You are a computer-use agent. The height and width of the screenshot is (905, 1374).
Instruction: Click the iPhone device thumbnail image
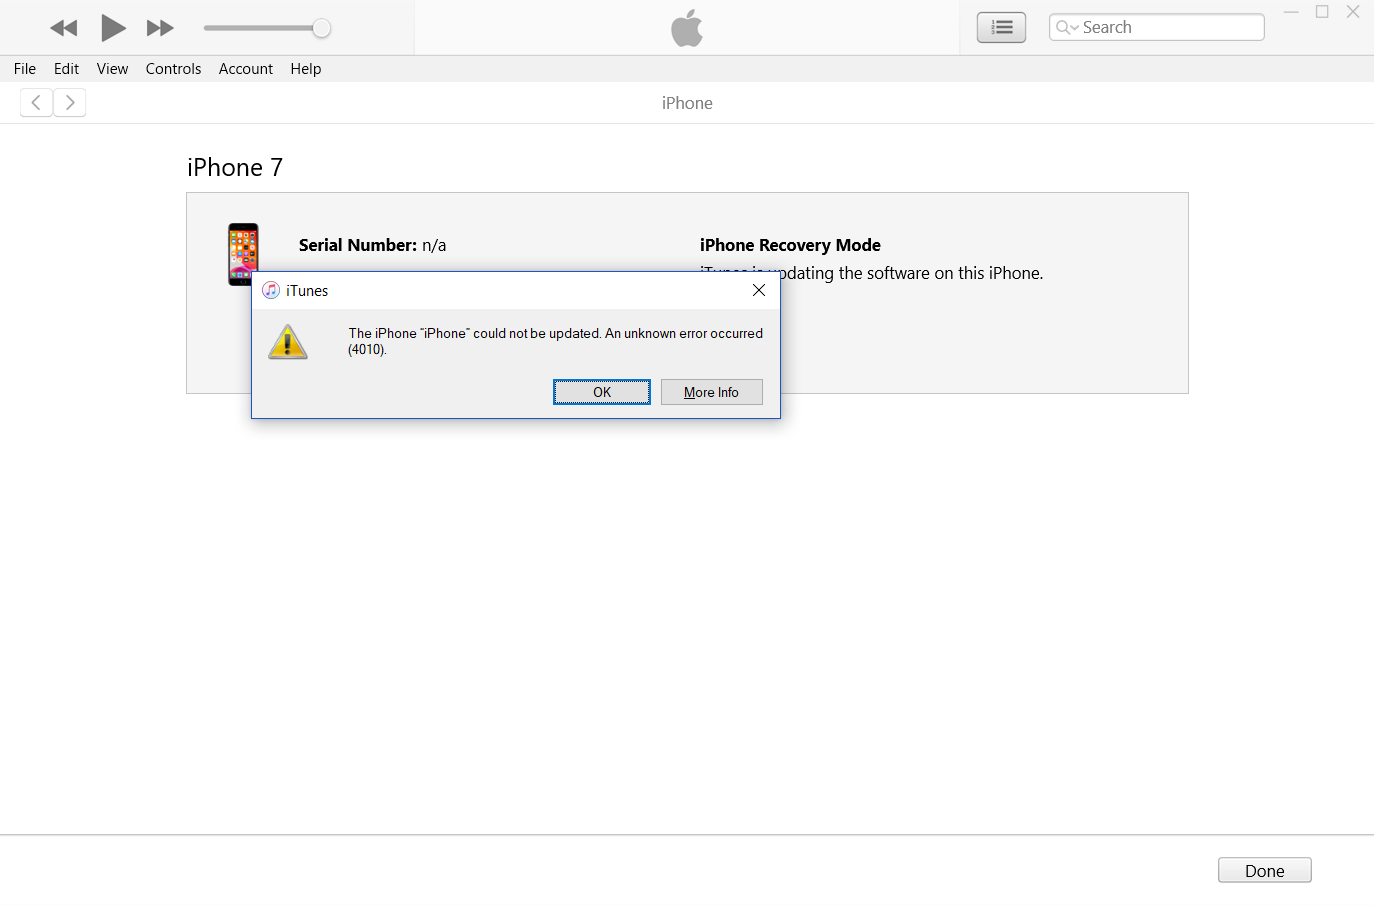tap(243, 254)
